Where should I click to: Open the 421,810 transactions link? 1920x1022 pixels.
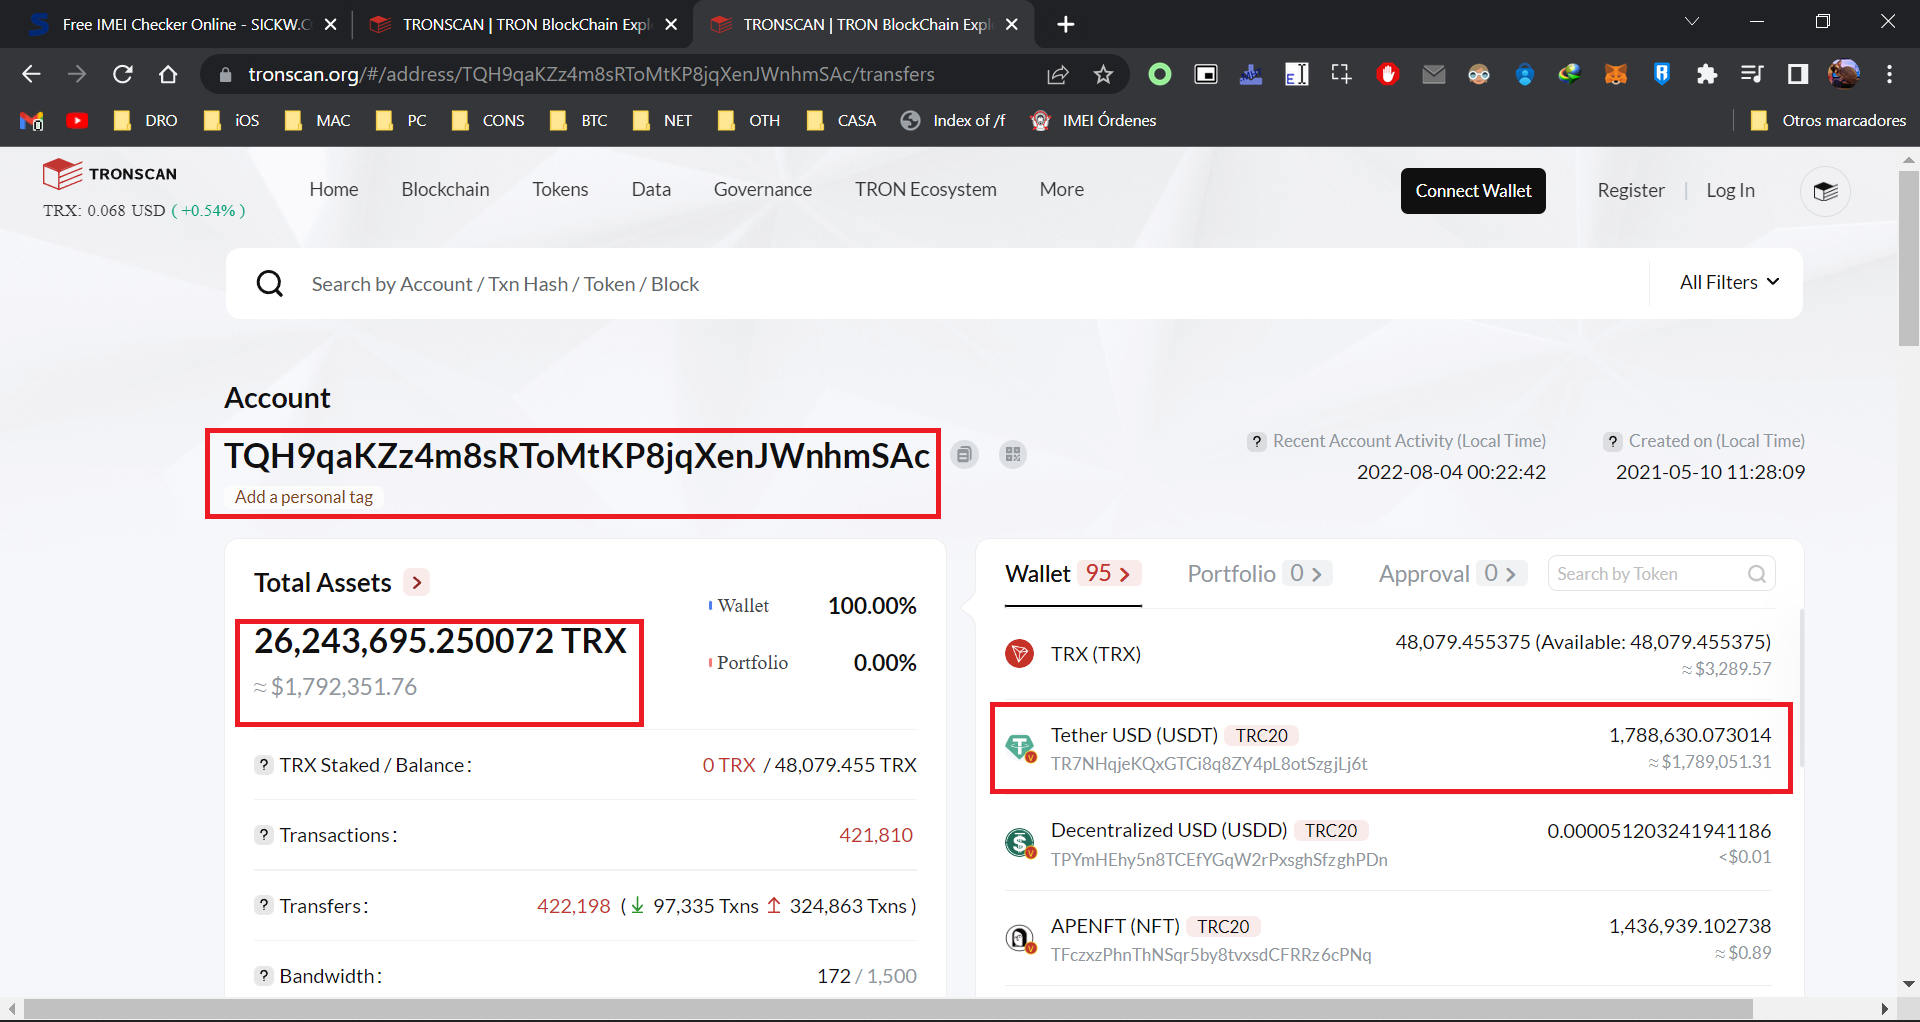pyautogui.click(x=876, y=835)
